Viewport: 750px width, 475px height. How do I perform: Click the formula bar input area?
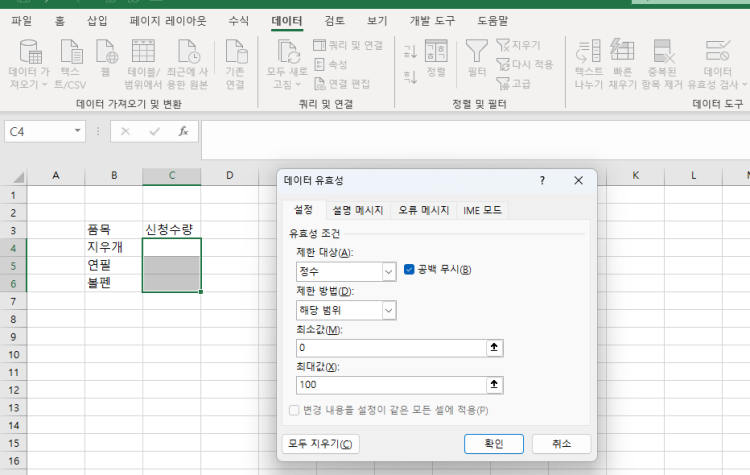point(475,140)
